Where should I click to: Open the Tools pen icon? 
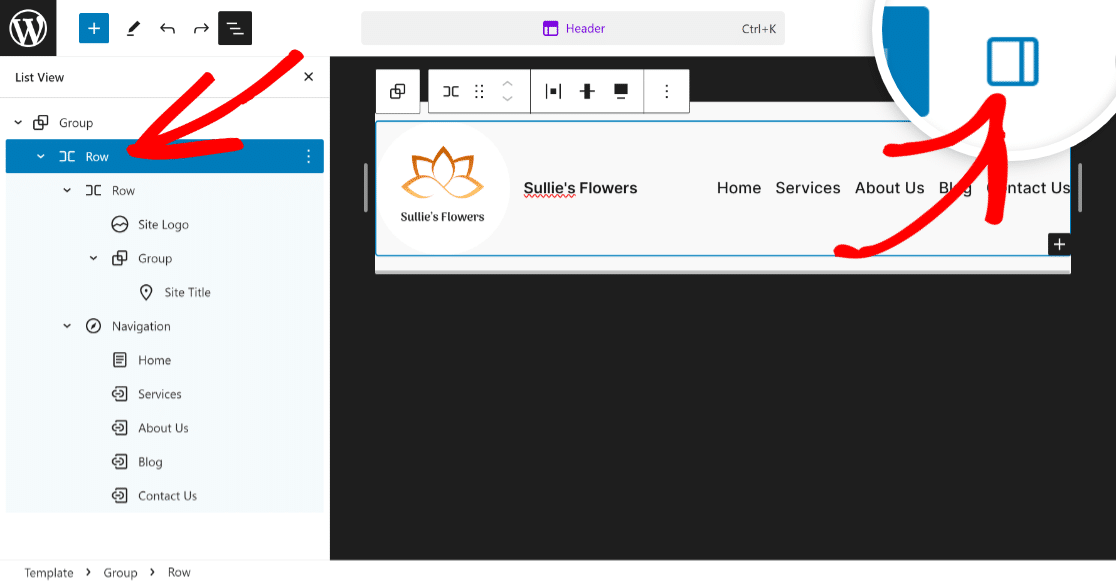point(133,28)
